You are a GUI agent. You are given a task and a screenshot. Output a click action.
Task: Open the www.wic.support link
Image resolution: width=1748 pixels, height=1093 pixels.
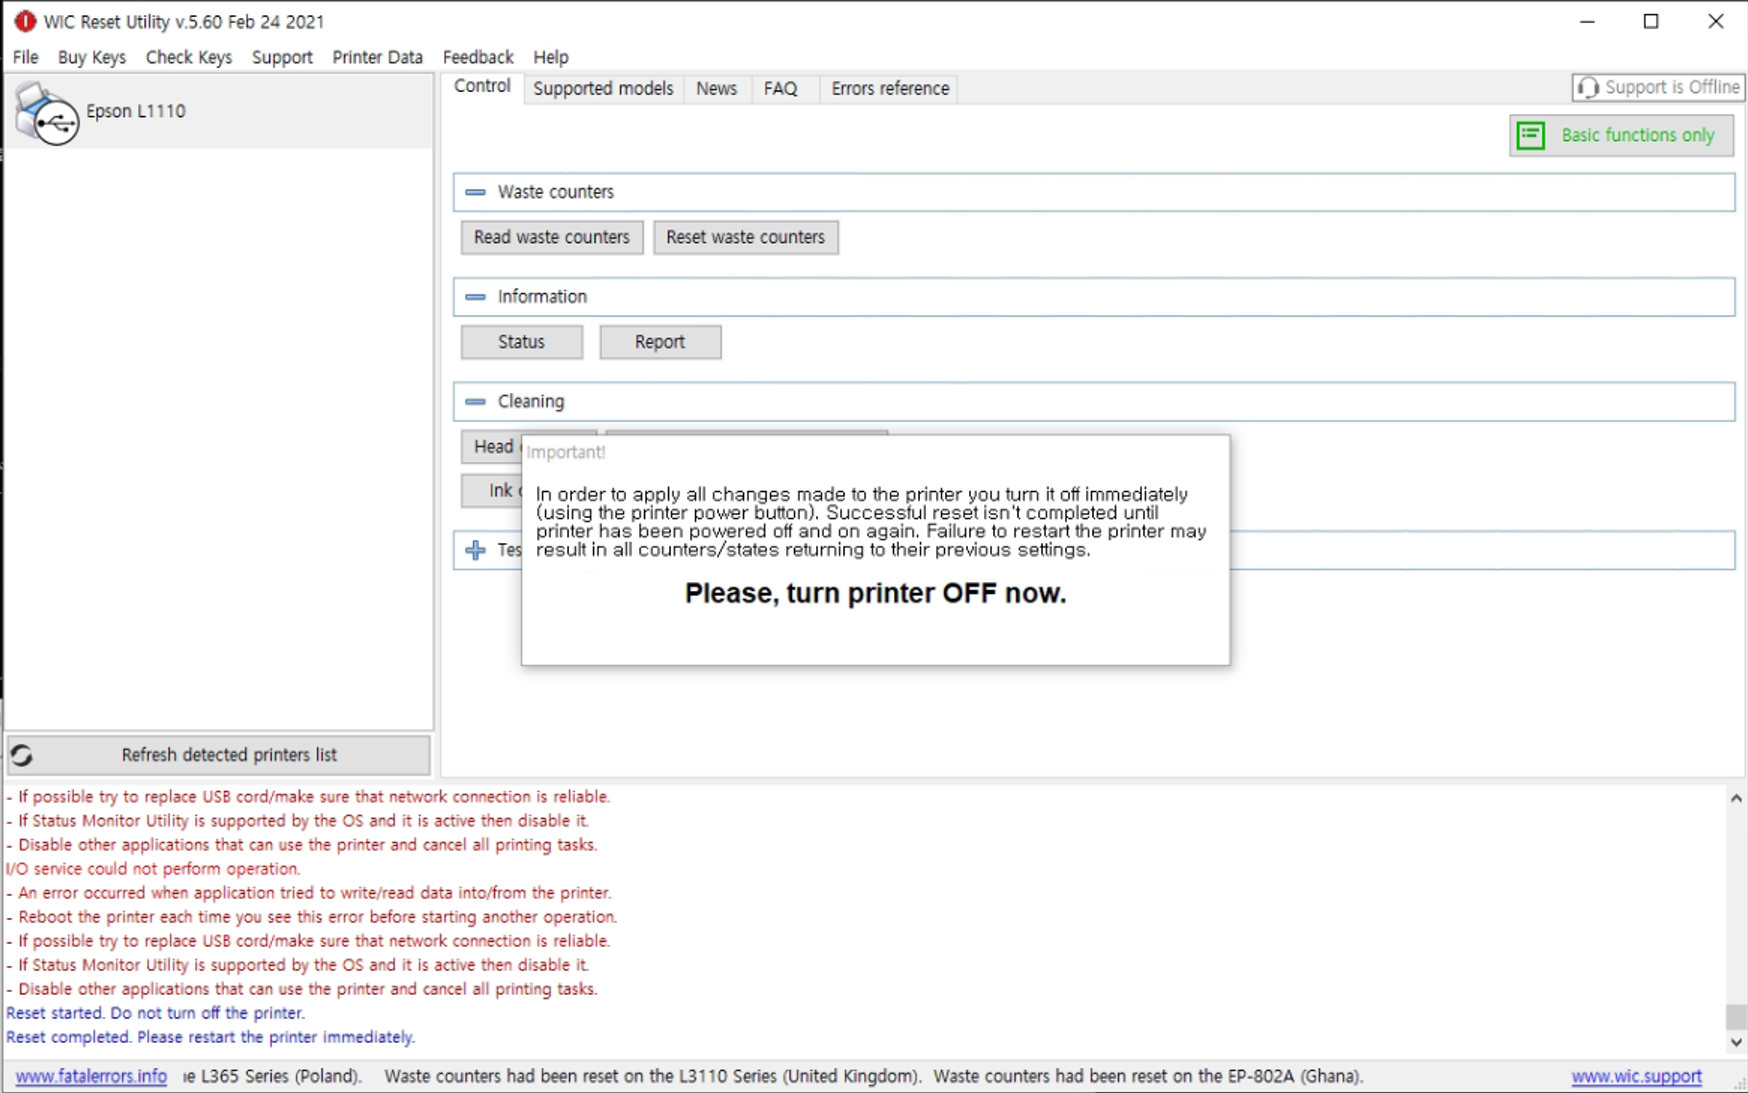click(x=1636, y=1077)
